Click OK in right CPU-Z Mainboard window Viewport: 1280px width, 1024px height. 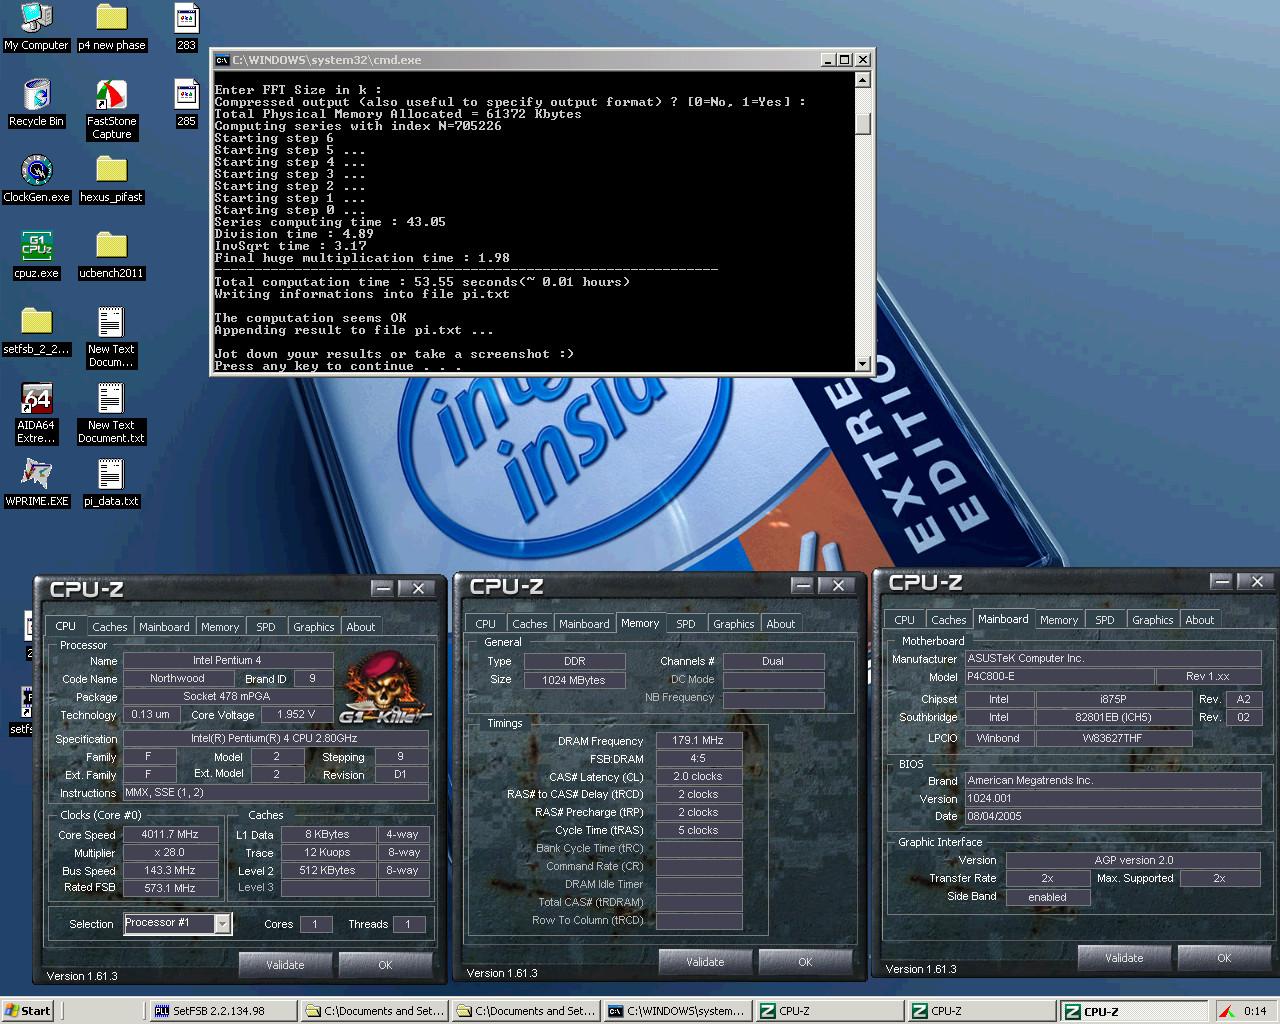pyautogui.click(x=1224, y=958)
